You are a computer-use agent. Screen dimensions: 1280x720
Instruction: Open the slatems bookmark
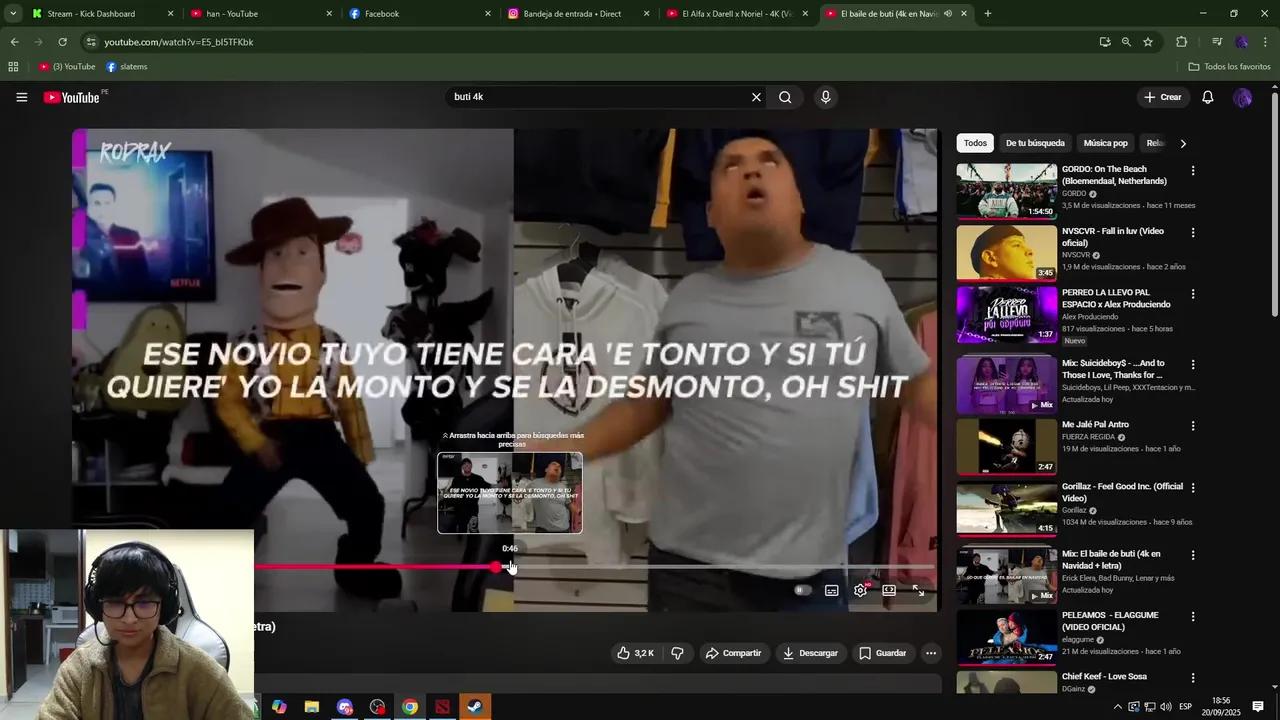(x=126, y=67)
